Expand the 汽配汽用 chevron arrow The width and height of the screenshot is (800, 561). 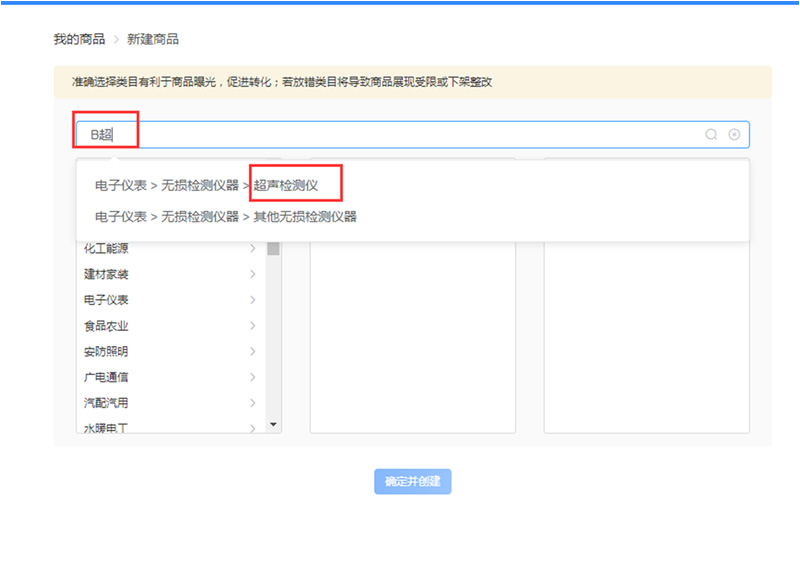point(252,403)
